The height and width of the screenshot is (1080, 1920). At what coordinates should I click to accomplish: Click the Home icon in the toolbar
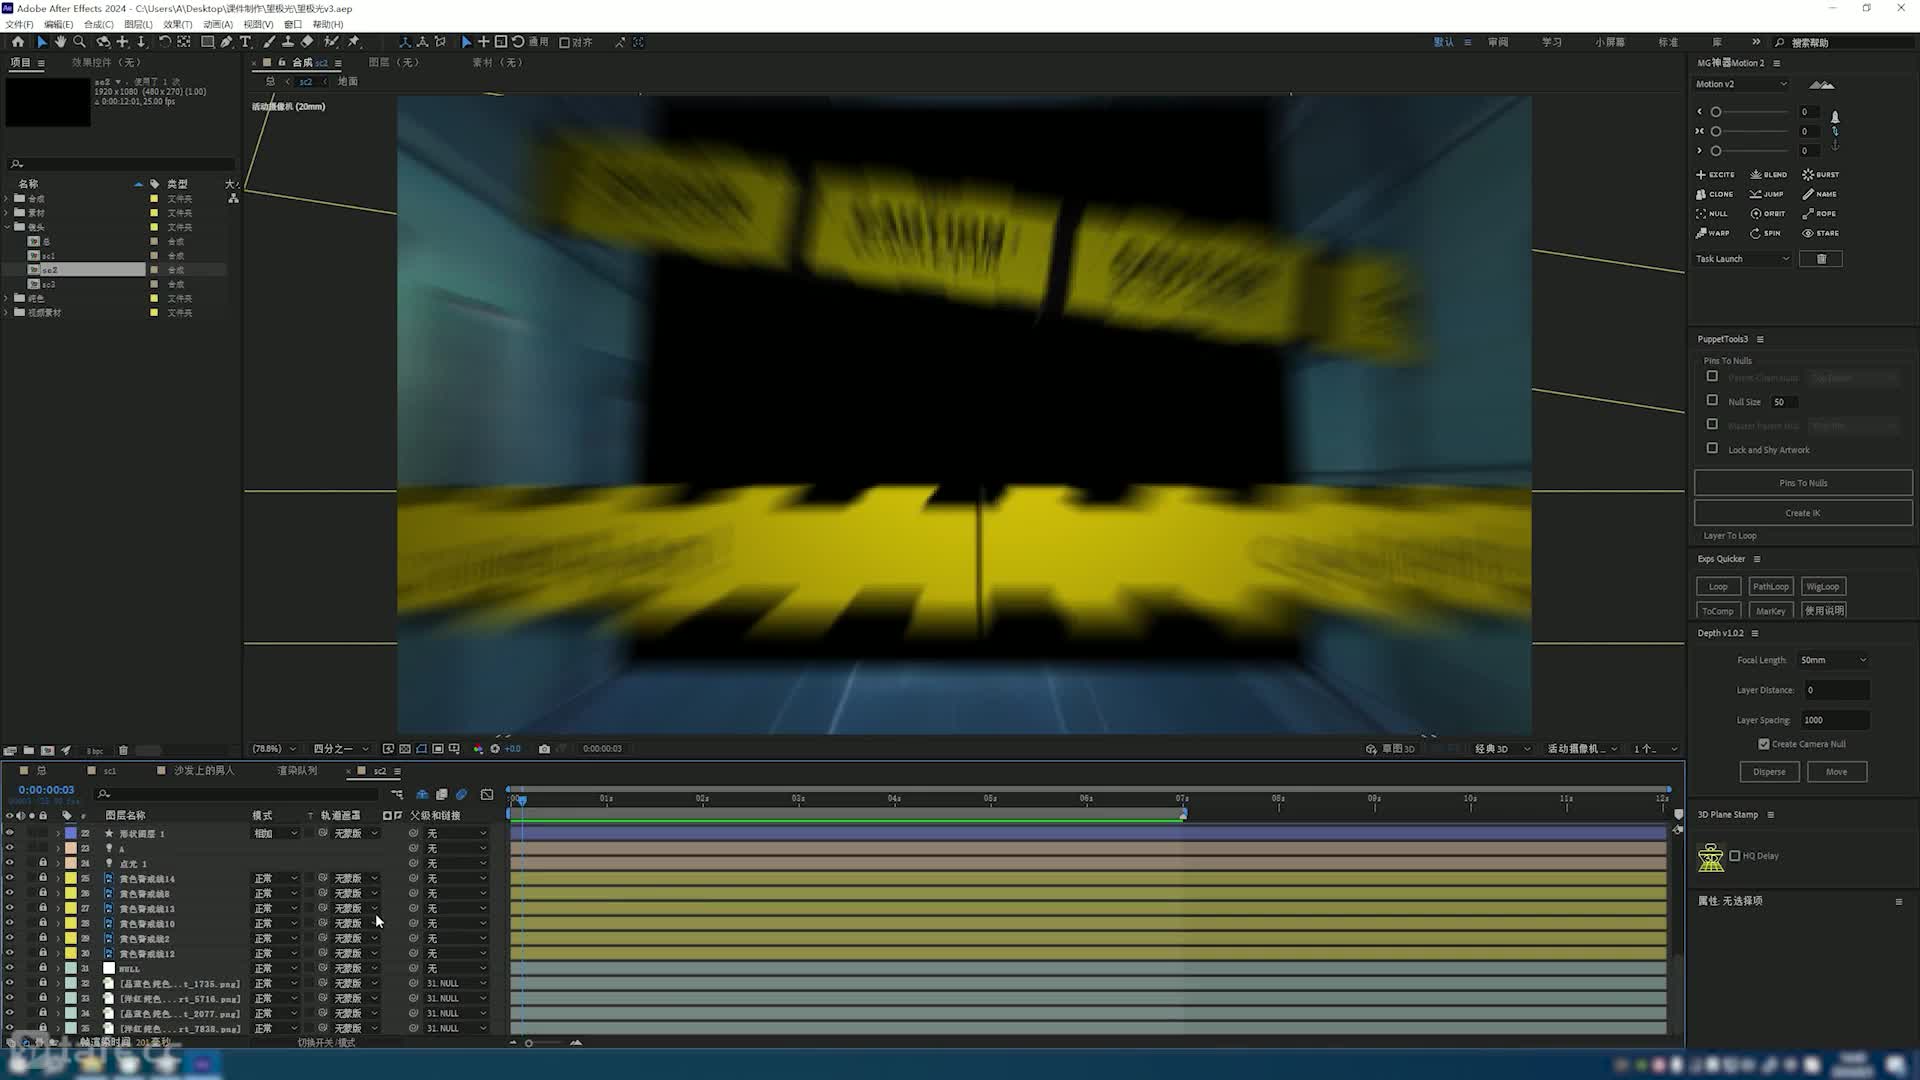[x=18, y=42]
